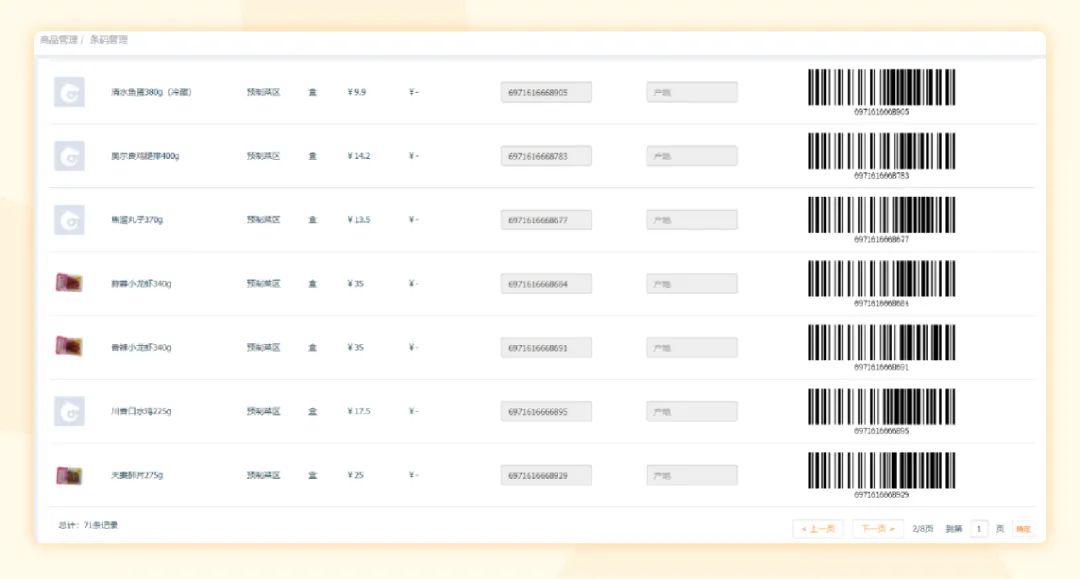
Task: Click the 275g product name
Action: pos(137,476)
